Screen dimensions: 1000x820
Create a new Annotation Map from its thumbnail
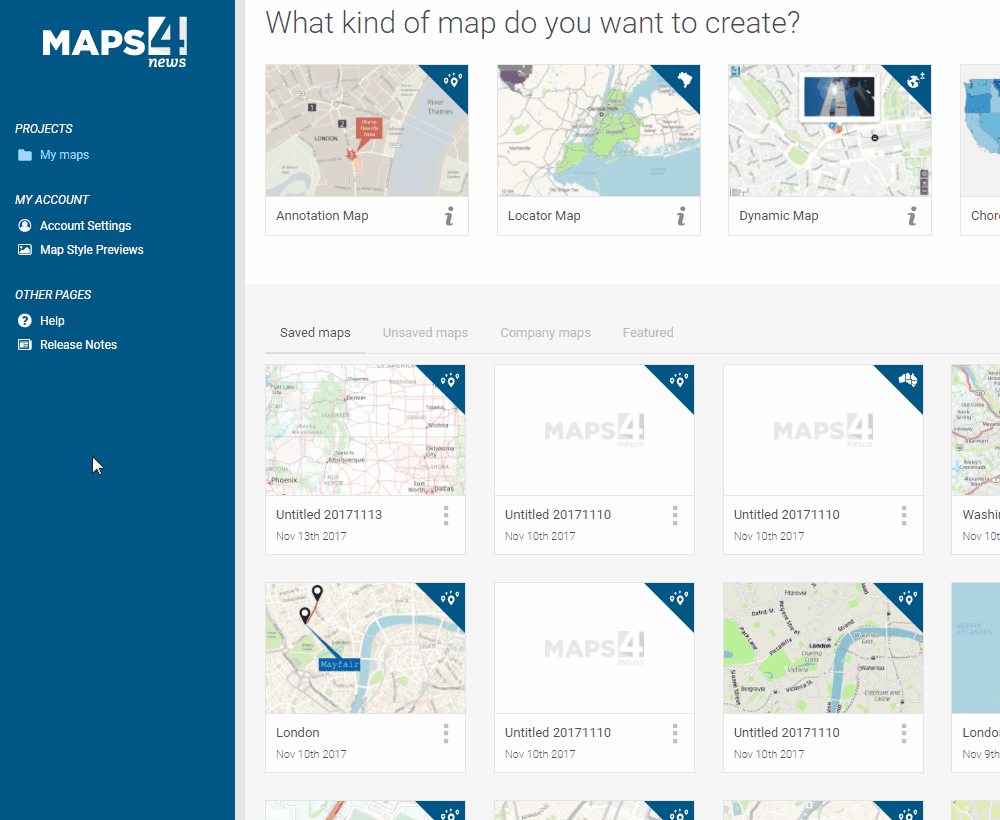[367, 131]
